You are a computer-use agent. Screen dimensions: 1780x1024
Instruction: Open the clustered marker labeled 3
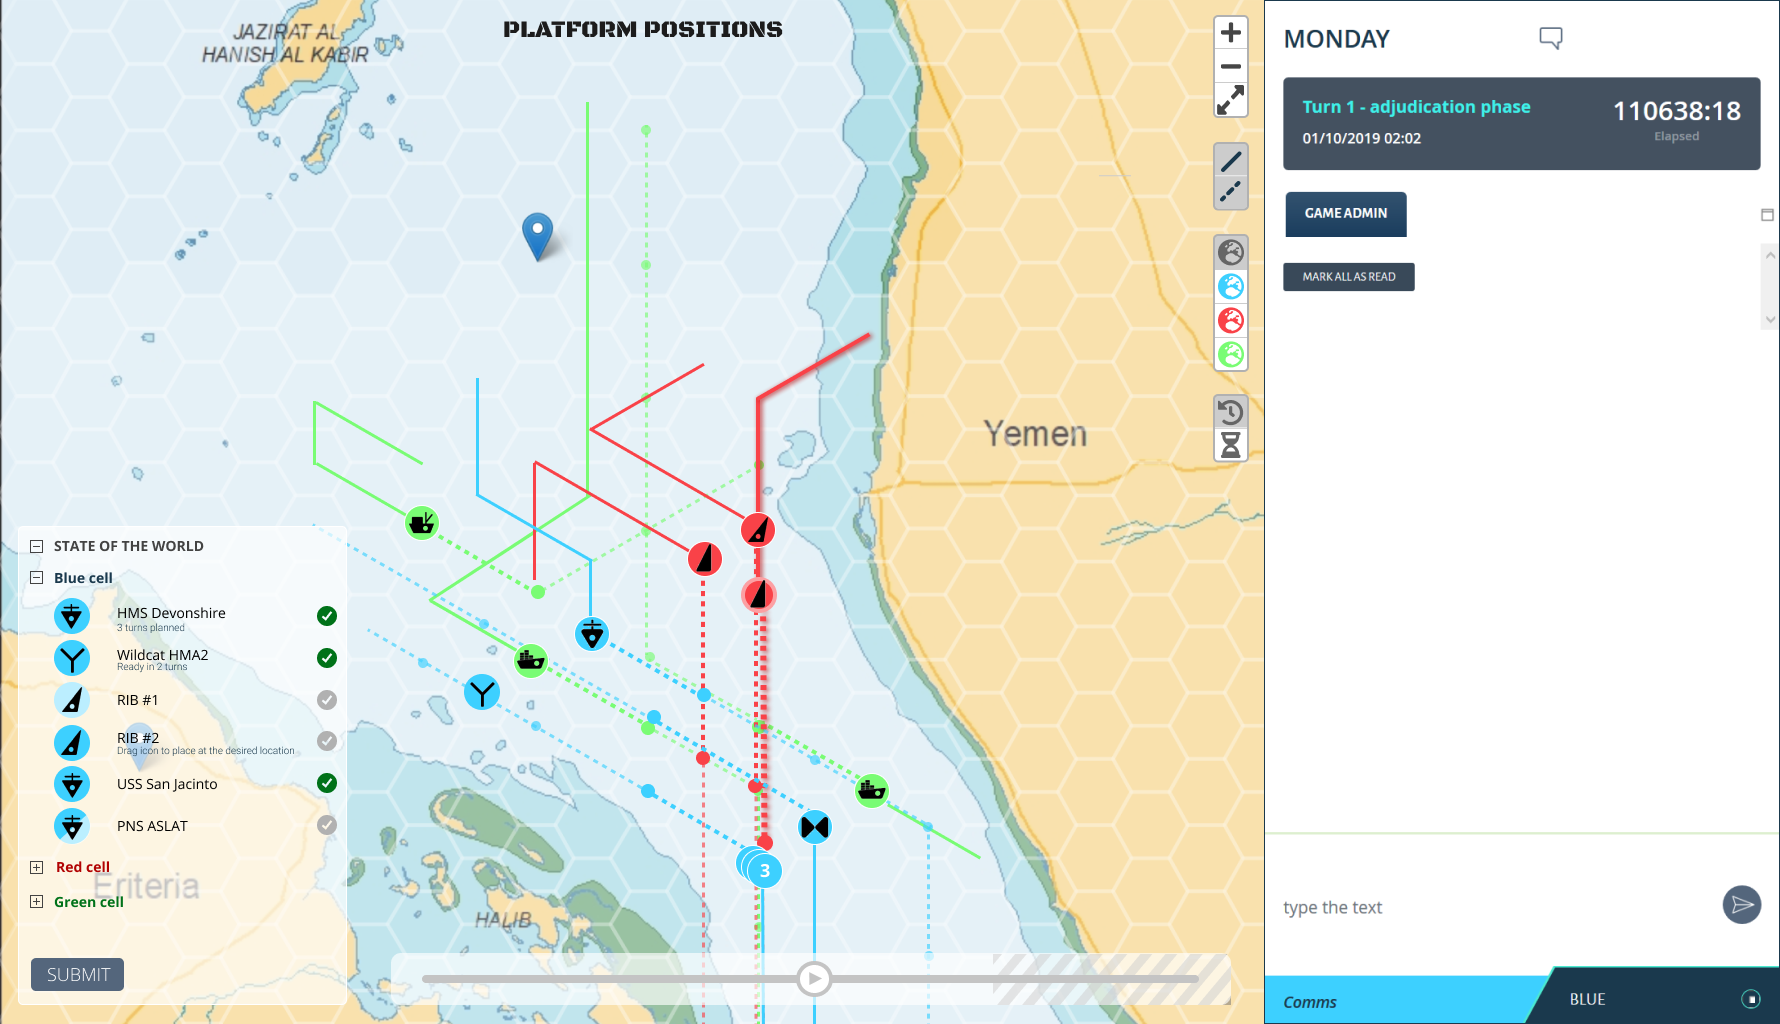coord(765,870)
